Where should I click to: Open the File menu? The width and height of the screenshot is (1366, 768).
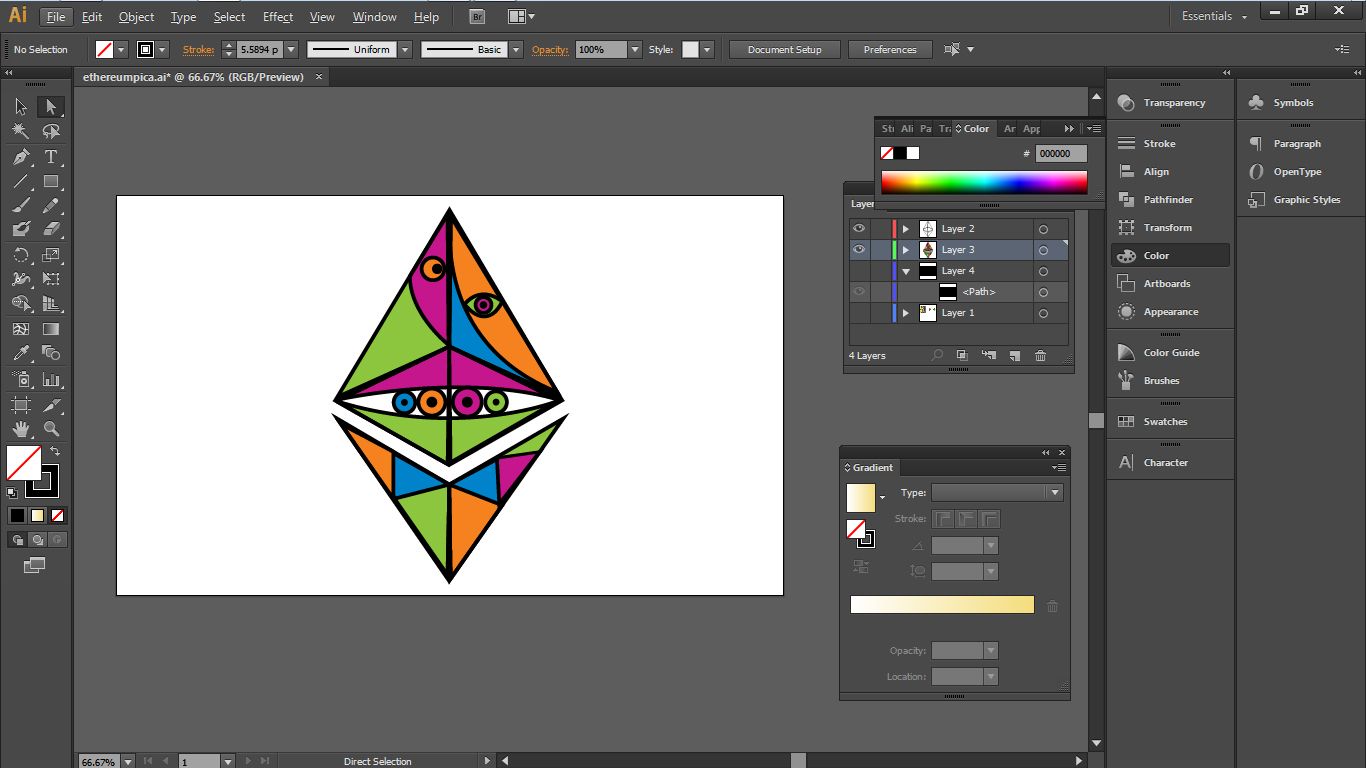coord(56,17)
